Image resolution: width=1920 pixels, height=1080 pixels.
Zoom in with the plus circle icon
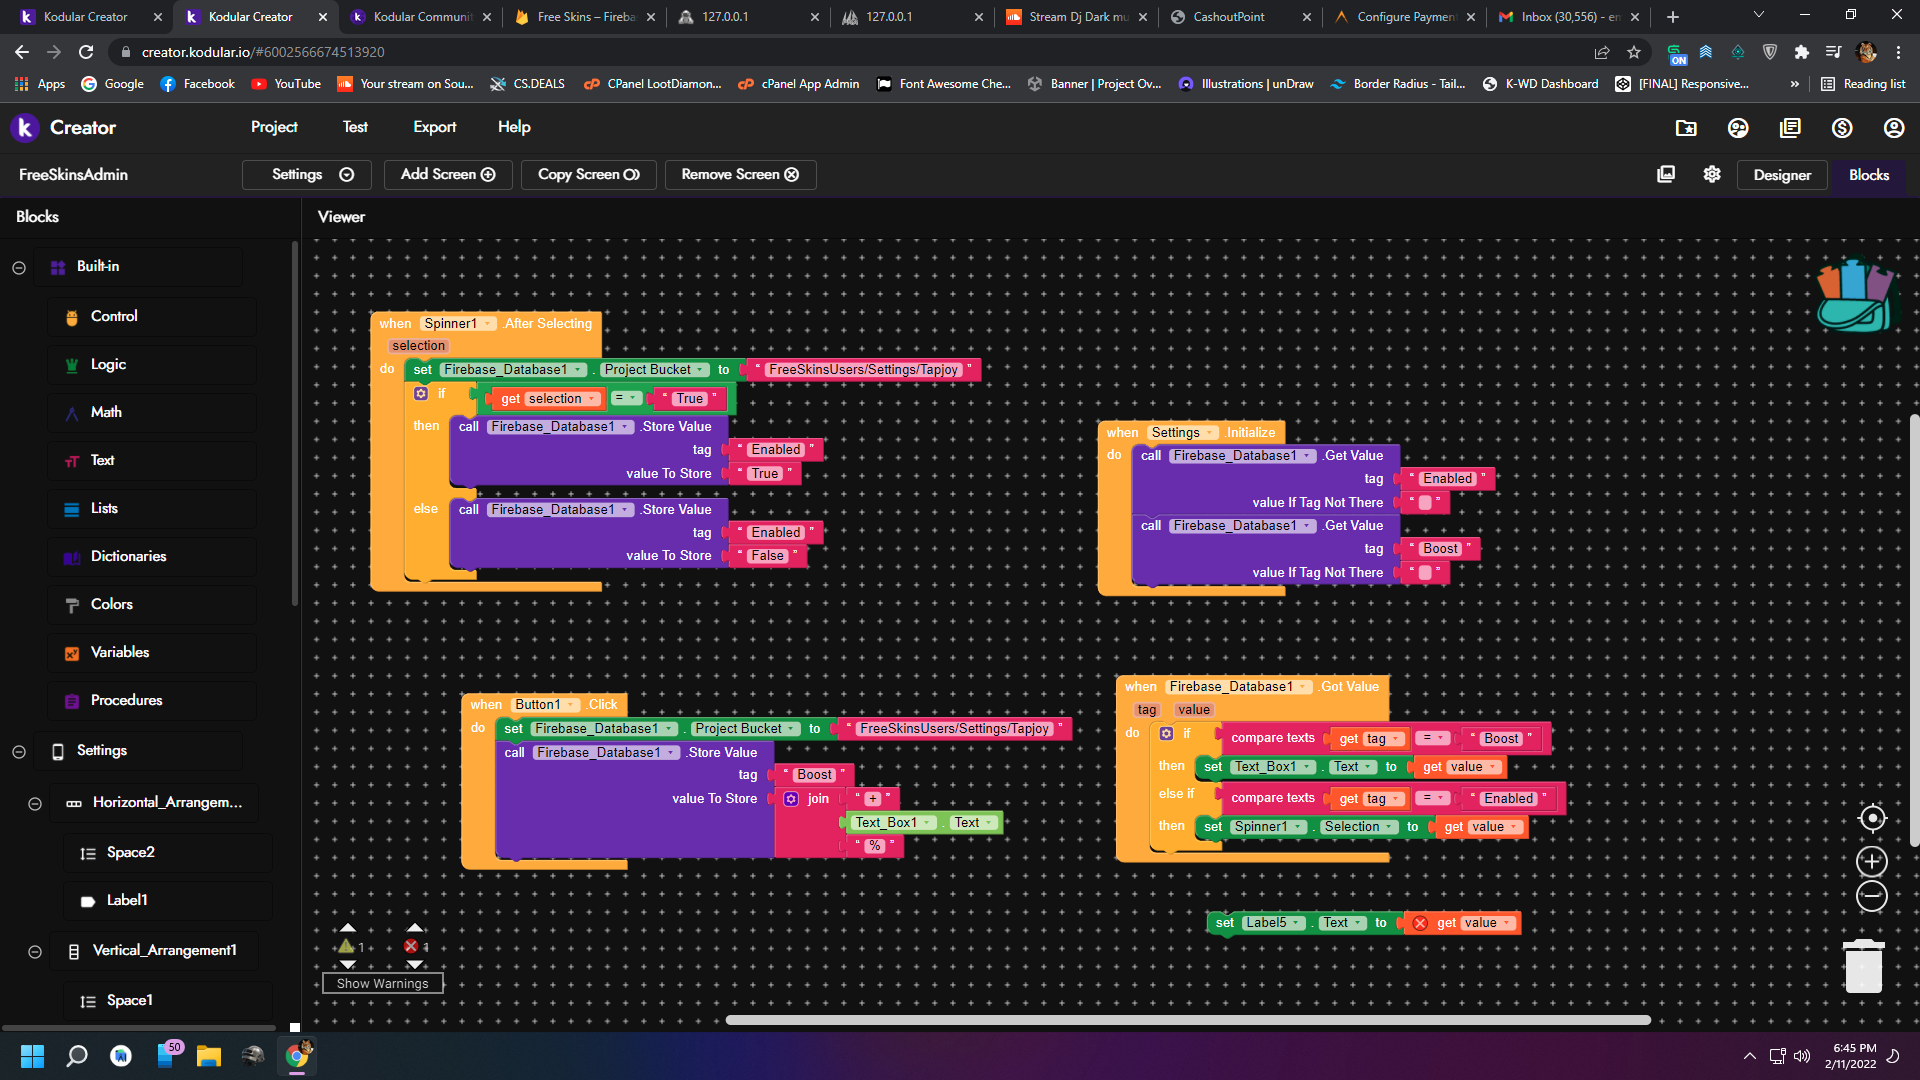(1872, 861)
